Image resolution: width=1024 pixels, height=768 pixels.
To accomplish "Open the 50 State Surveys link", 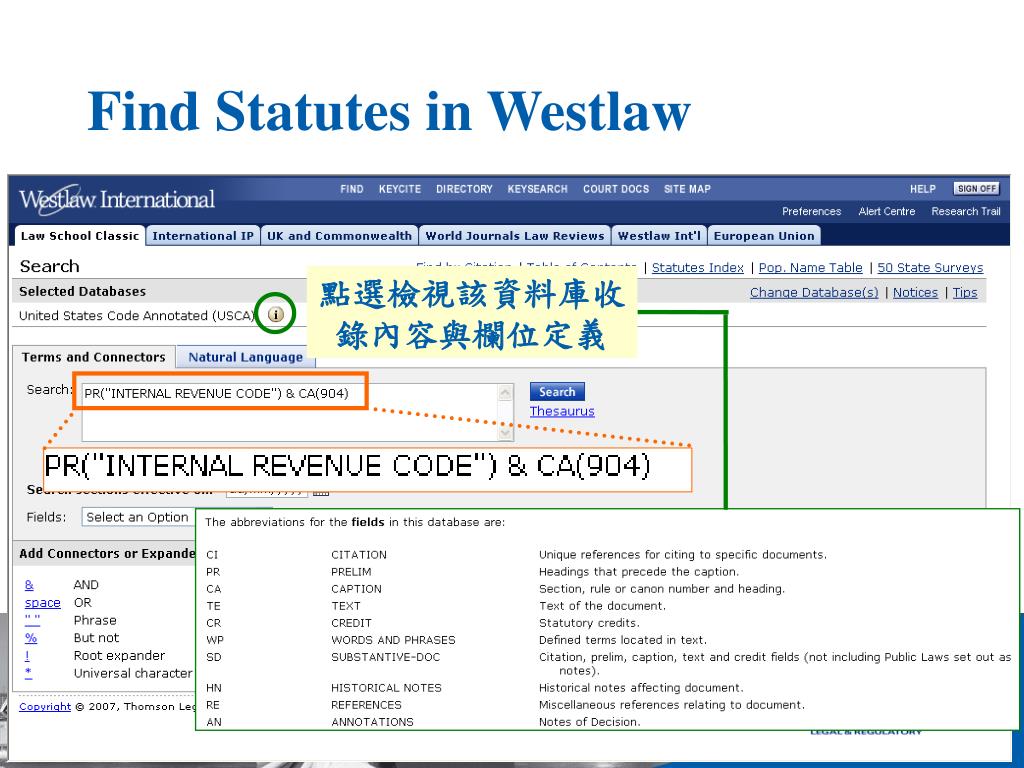I will (x=930, y=268).
